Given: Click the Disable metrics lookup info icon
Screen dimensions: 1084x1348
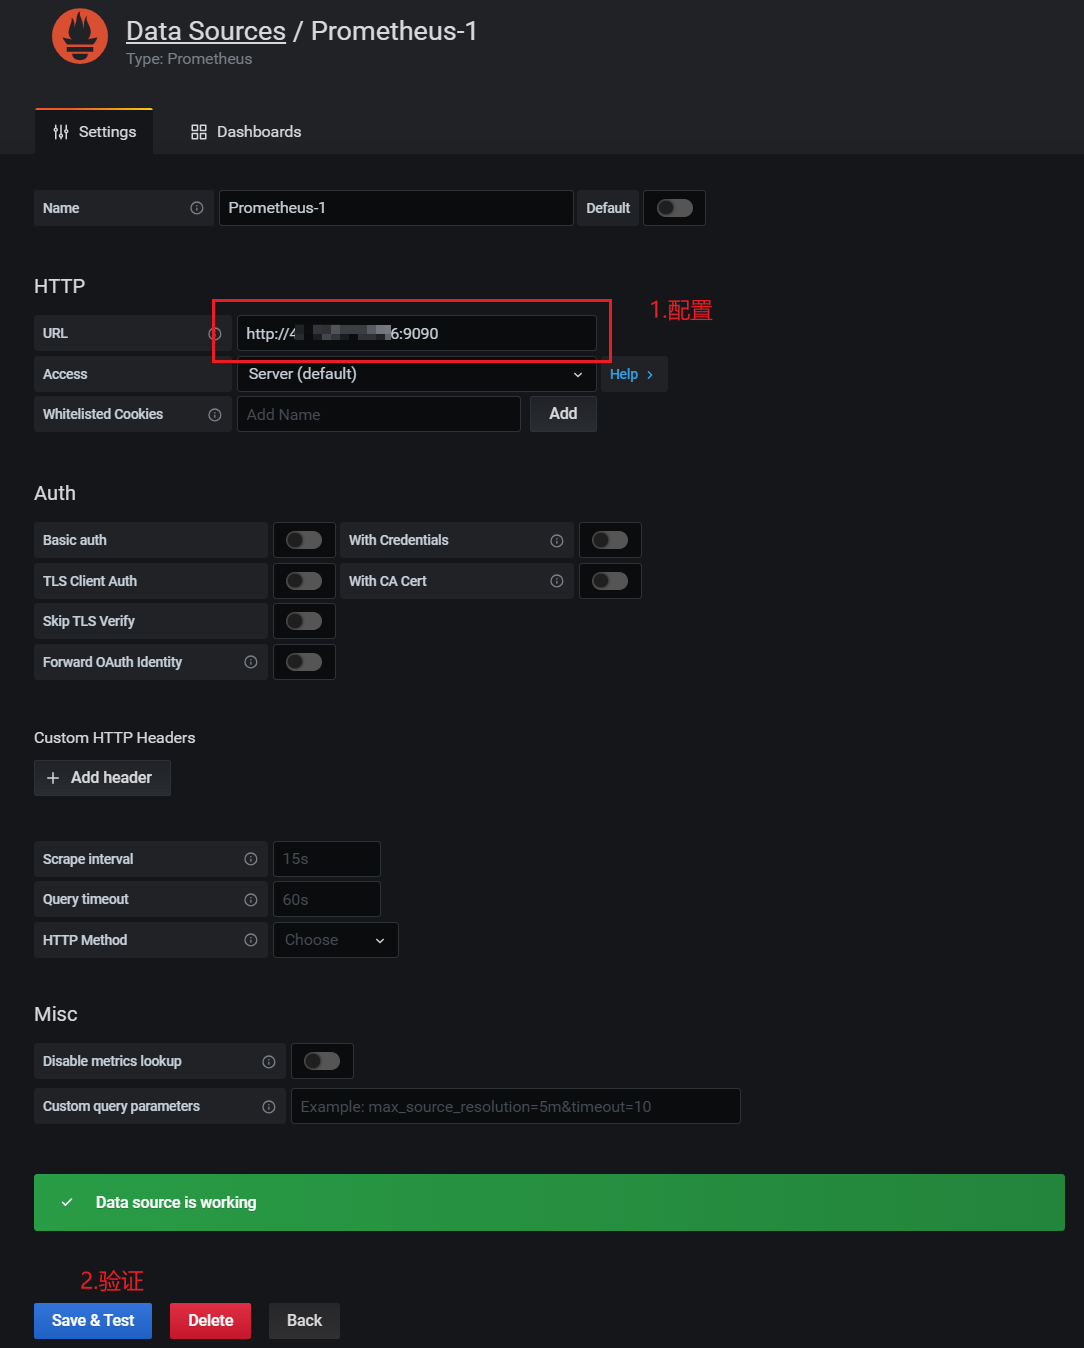Looking at the screenshot, I should pos(269,1062).
